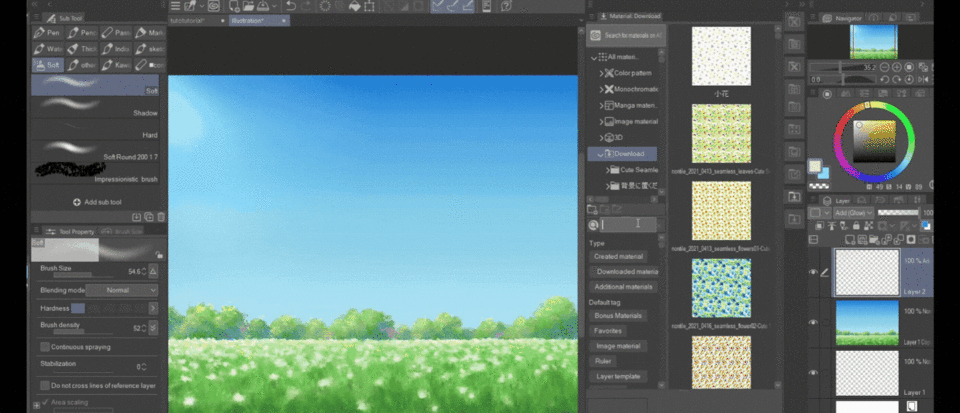Click the Fill bucket icon in command bar

click(354, 6)
